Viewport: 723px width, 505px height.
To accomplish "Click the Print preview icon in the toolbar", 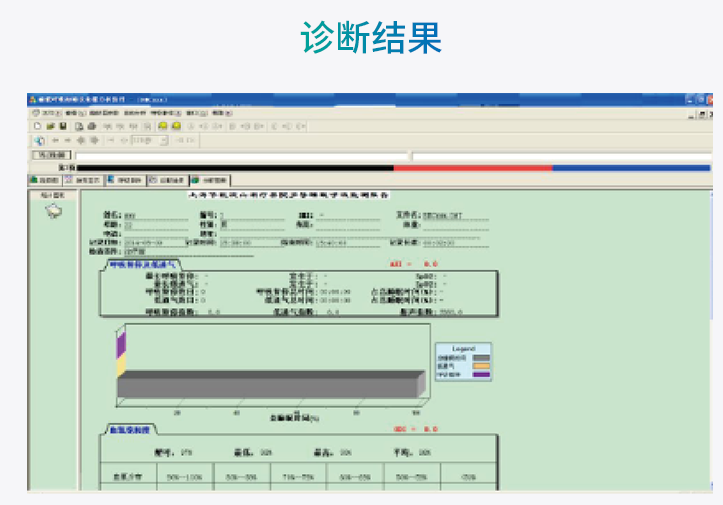I will (79, 126).
